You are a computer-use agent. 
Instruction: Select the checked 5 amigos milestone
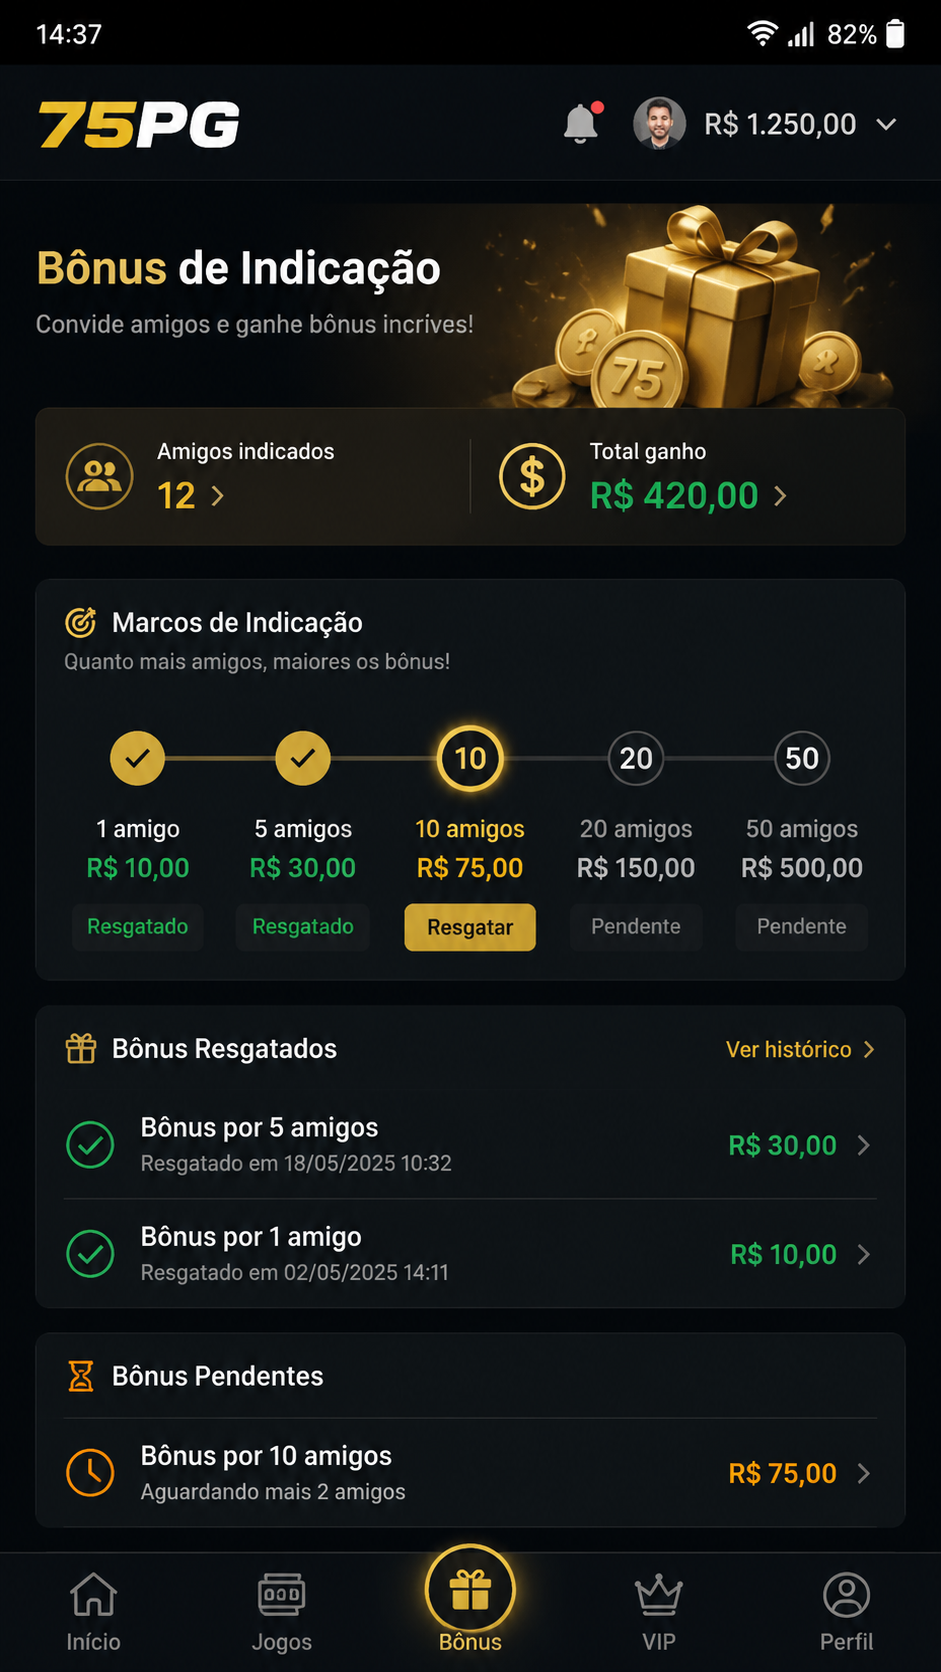(303, 759)
